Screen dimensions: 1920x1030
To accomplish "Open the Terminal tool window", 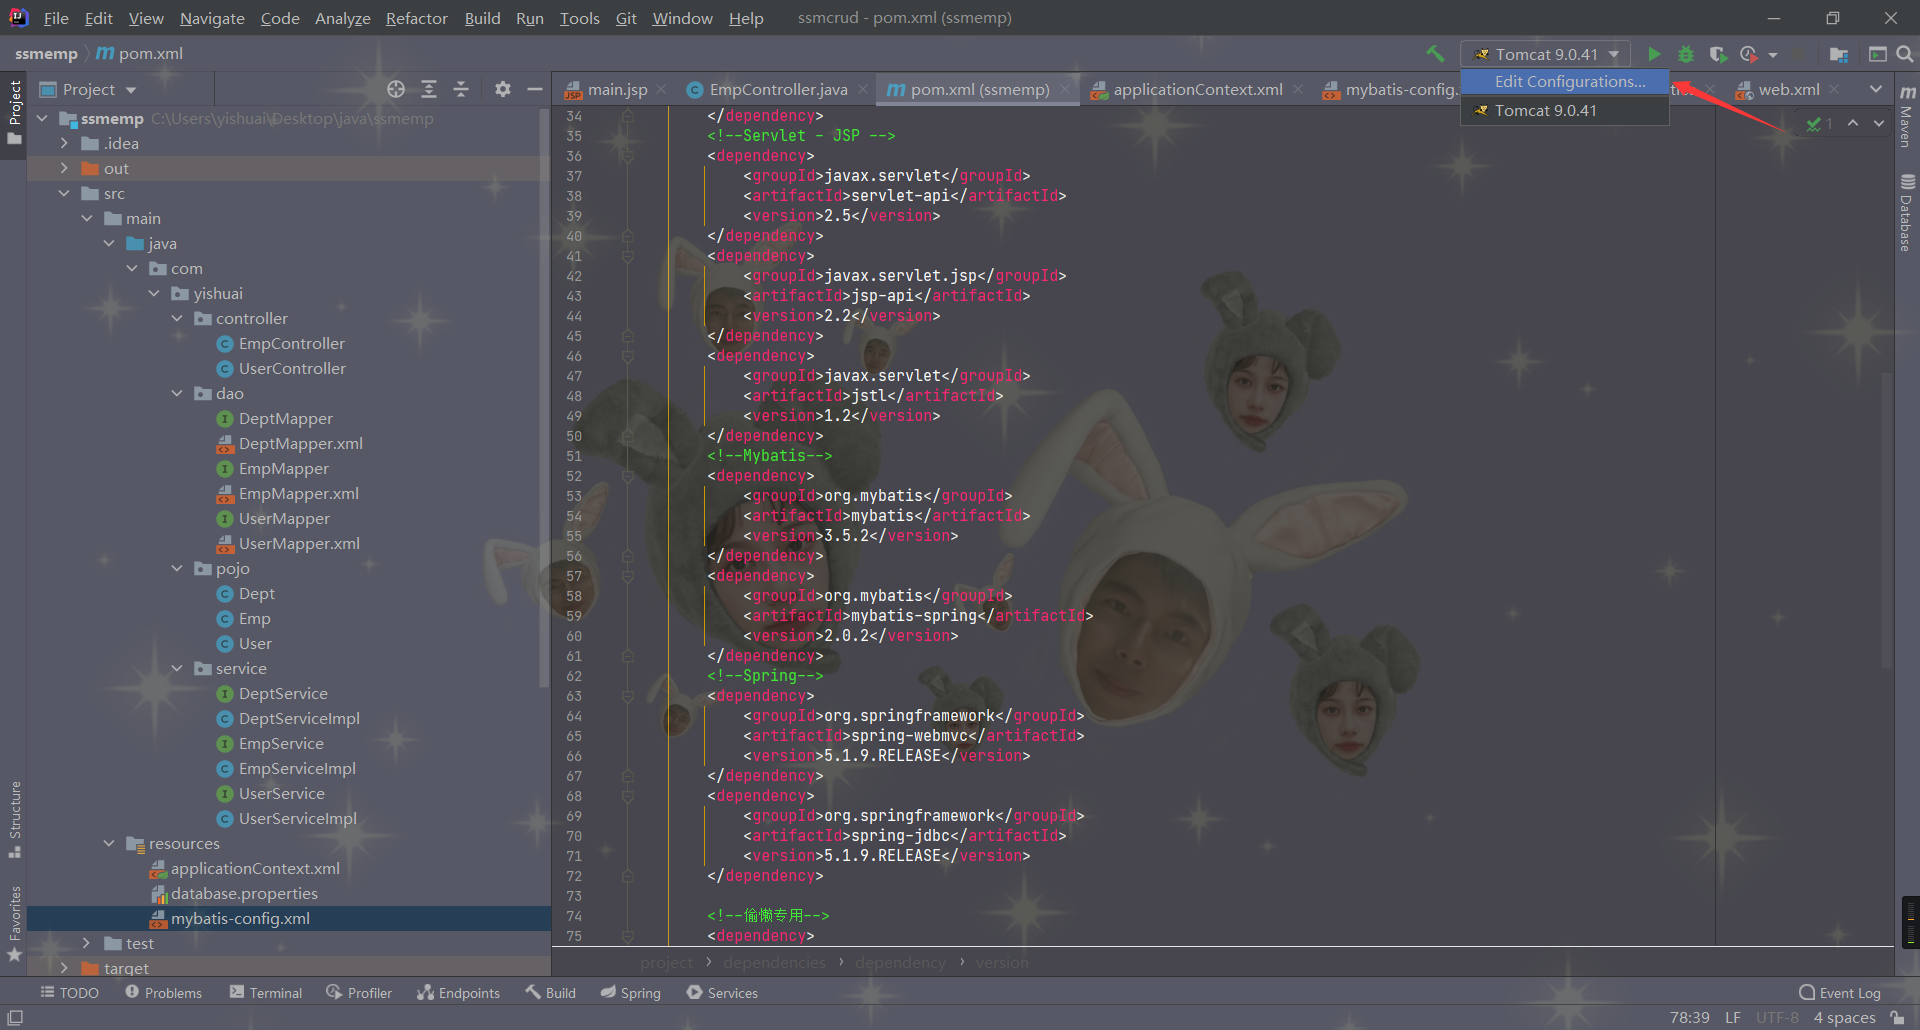I will click(x=265, y=992).
